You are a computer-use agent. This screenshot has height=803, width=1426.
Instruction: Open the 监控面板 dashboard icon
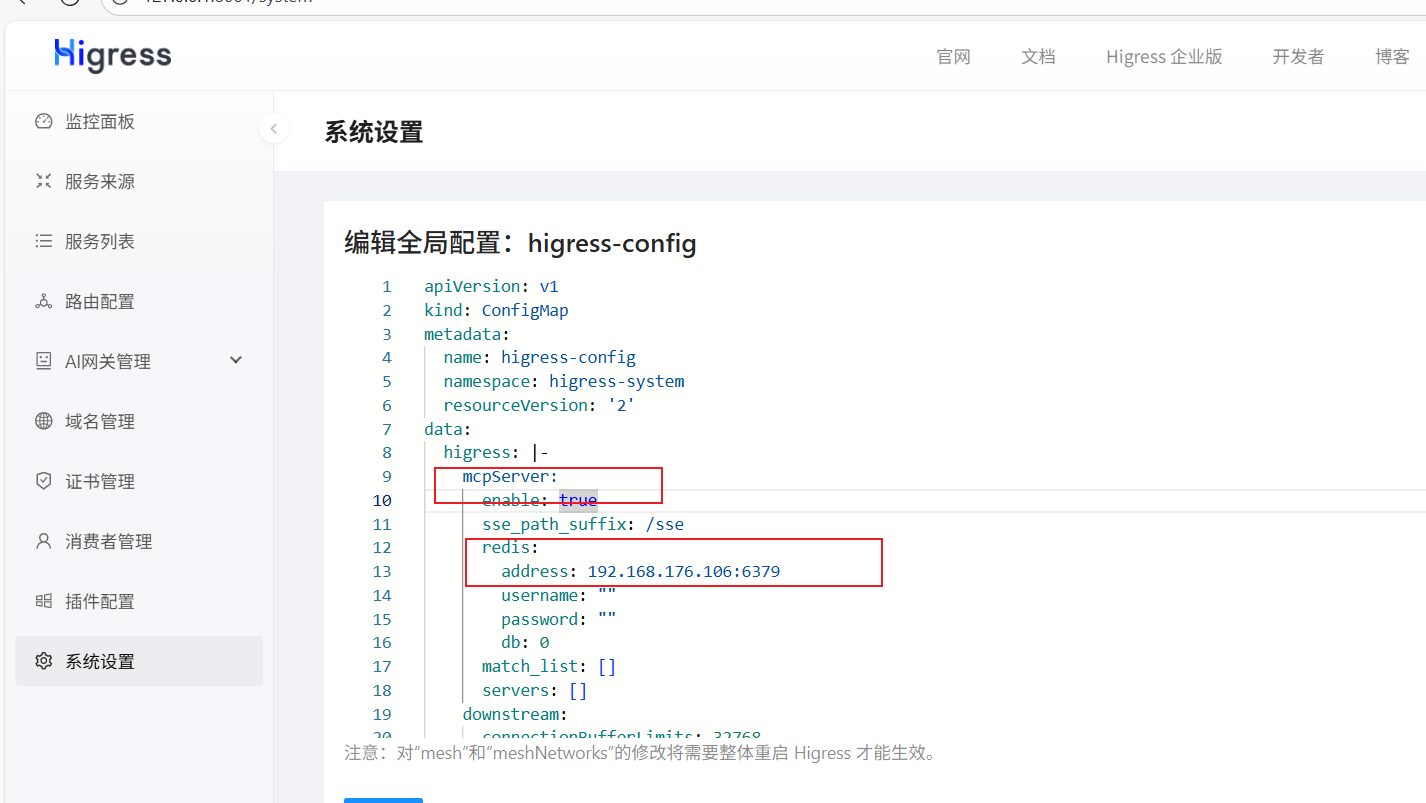tap(43, 120)
